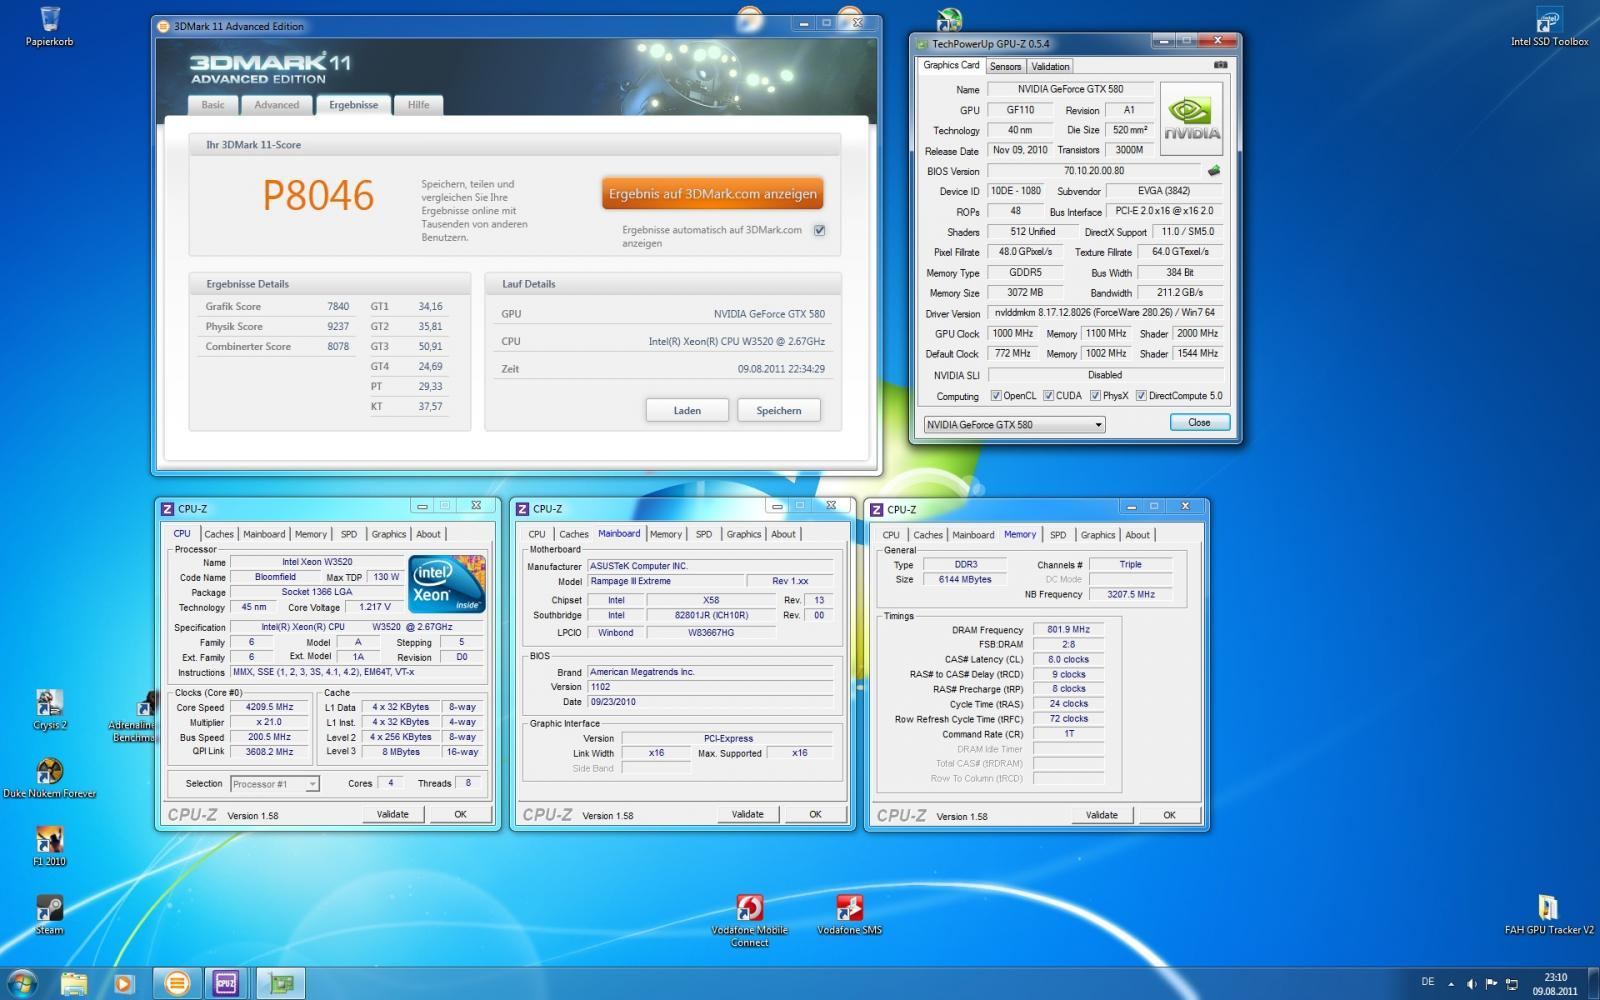The image size is (1600, 1000).
Task: Click Grafik Score 7840 row
Action: click(x=277, y=306)
